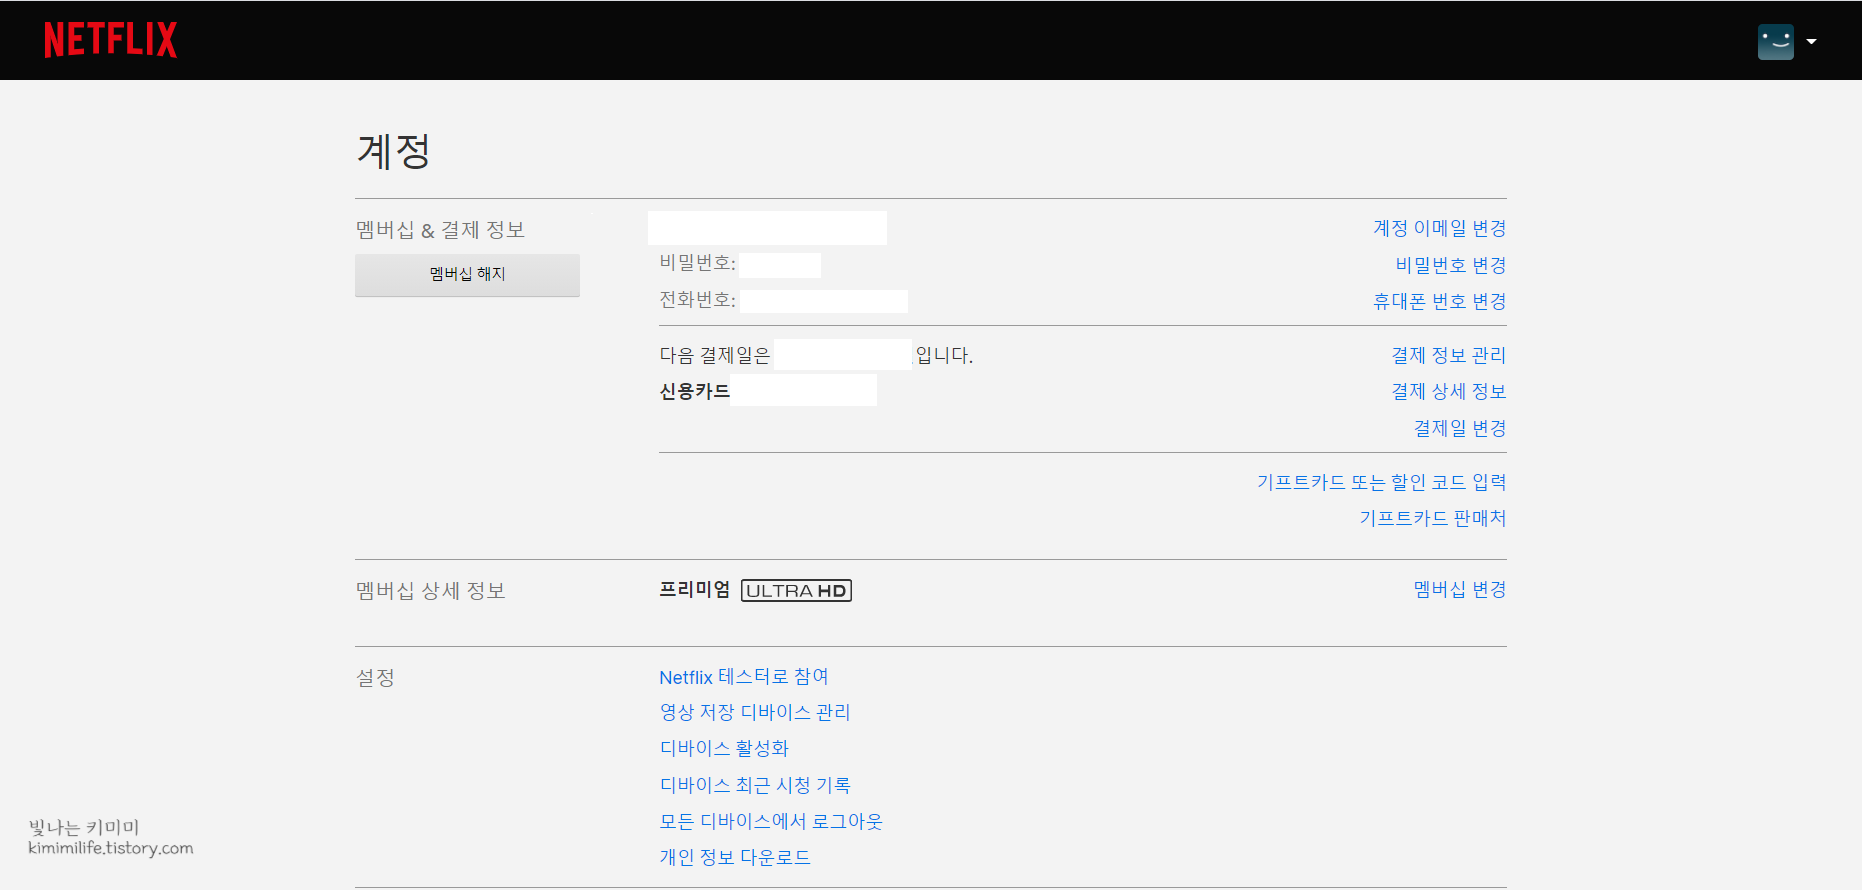Image resolution: width=1862 pixels, height=890 pixels.
Task: Click the 계정 page heading
Action: (394, 152)
